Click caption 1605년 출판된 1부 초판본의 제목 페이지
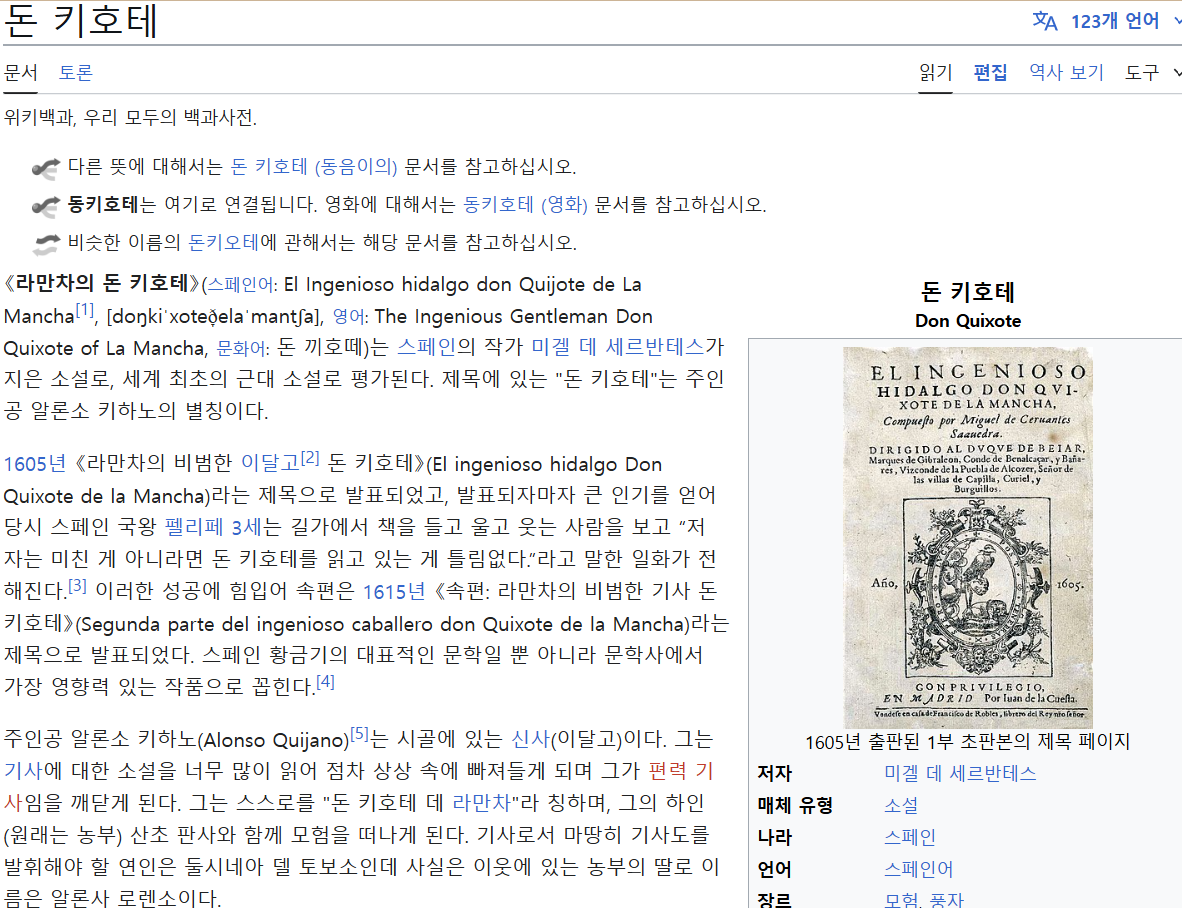Viewport: 1182px width, 908px height. coord(968,742)
